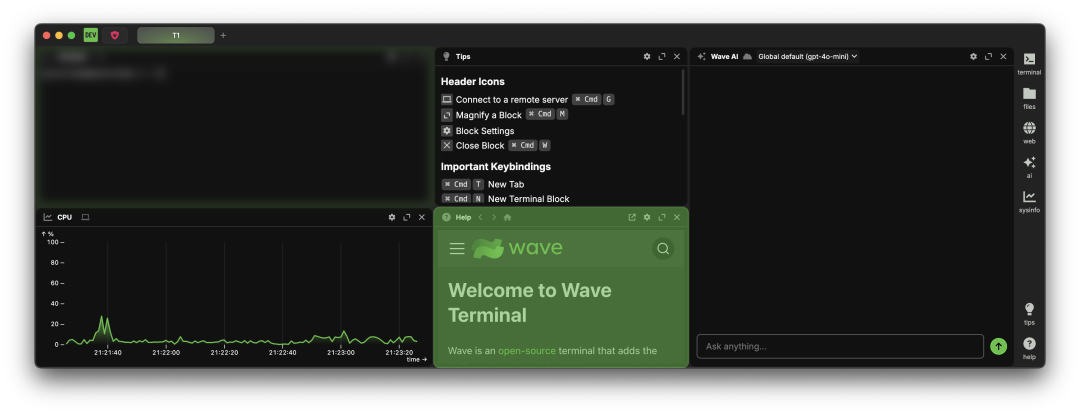
Task: Focus the Ask anything input field
Action: [x=840, y=346]
